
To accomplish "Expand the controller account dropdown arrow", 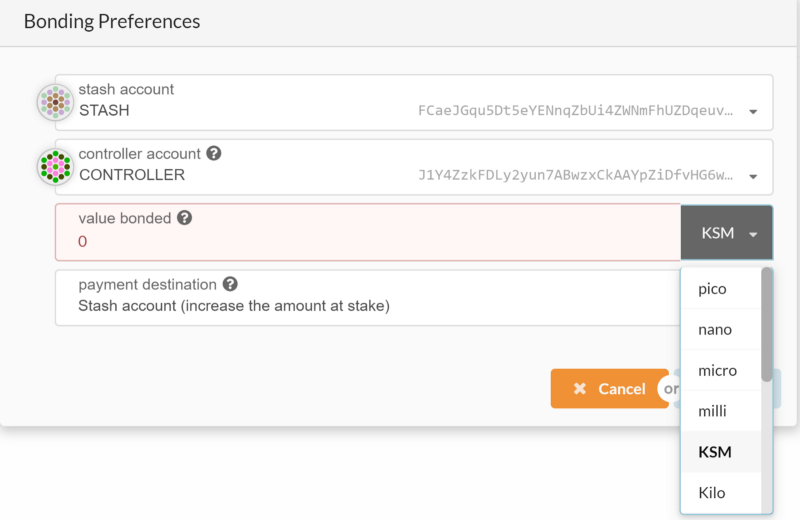I will tap(753, 177).
